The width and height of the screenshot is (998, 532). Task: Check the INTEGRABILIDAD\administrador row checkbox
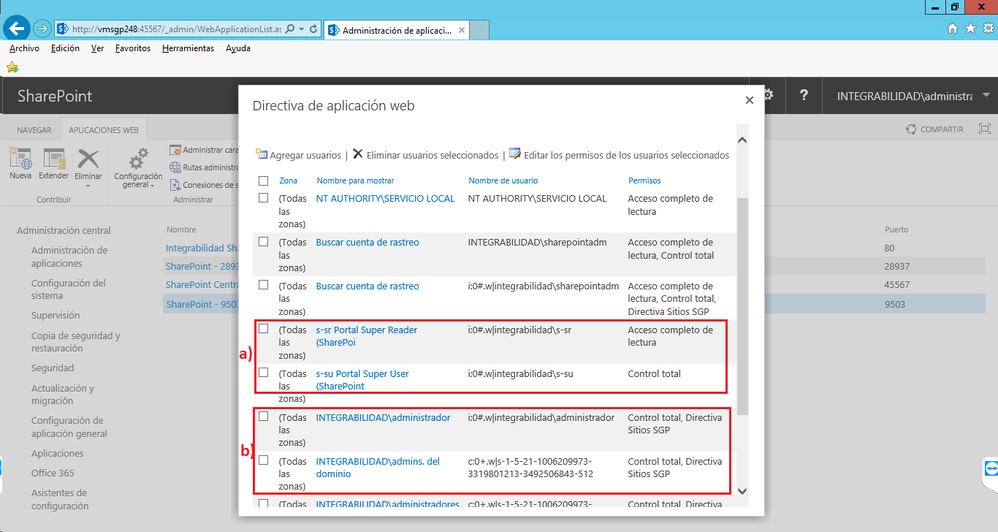[263, 416]
